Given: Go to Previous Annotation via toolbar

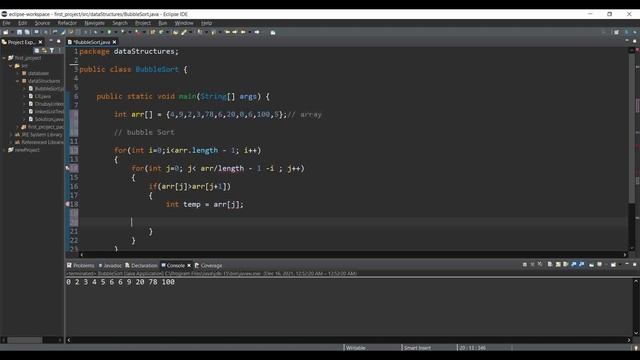Looking at the screenshot, I should click(x=213, y=32).
